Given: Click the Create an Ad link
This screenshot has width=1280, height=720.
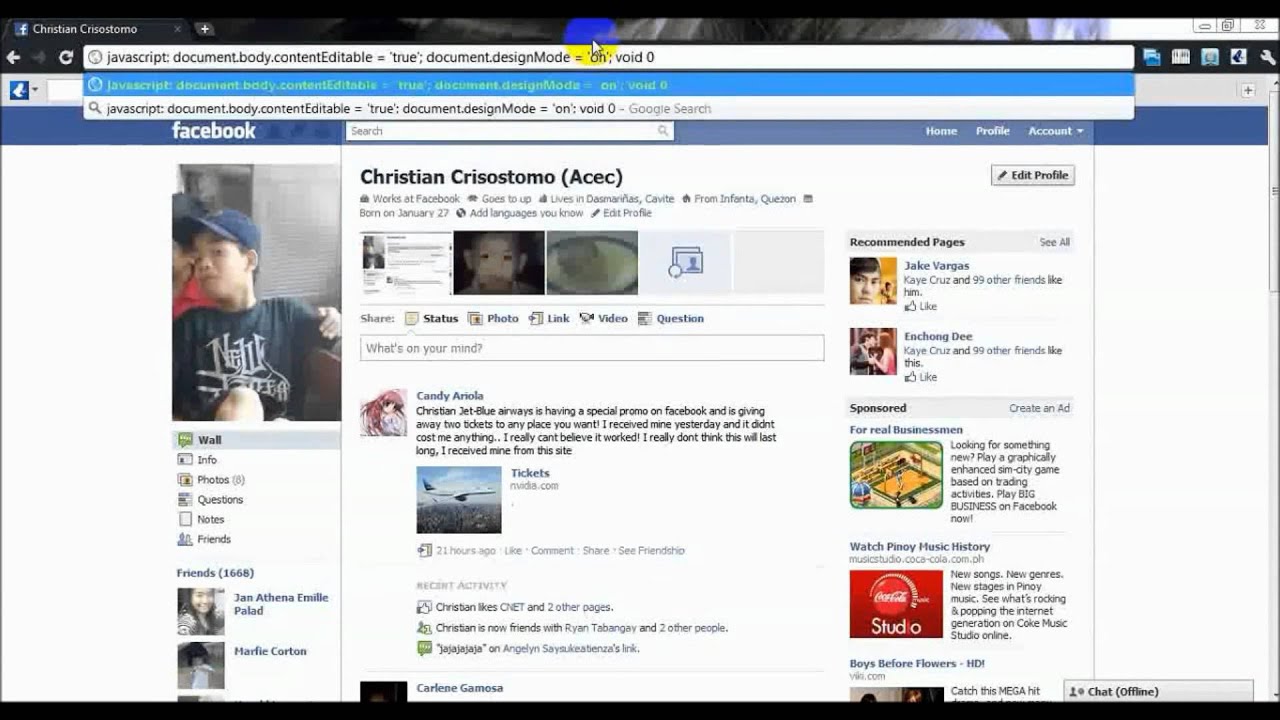Looking at the screenshot, I should (x=1039, y=408).
